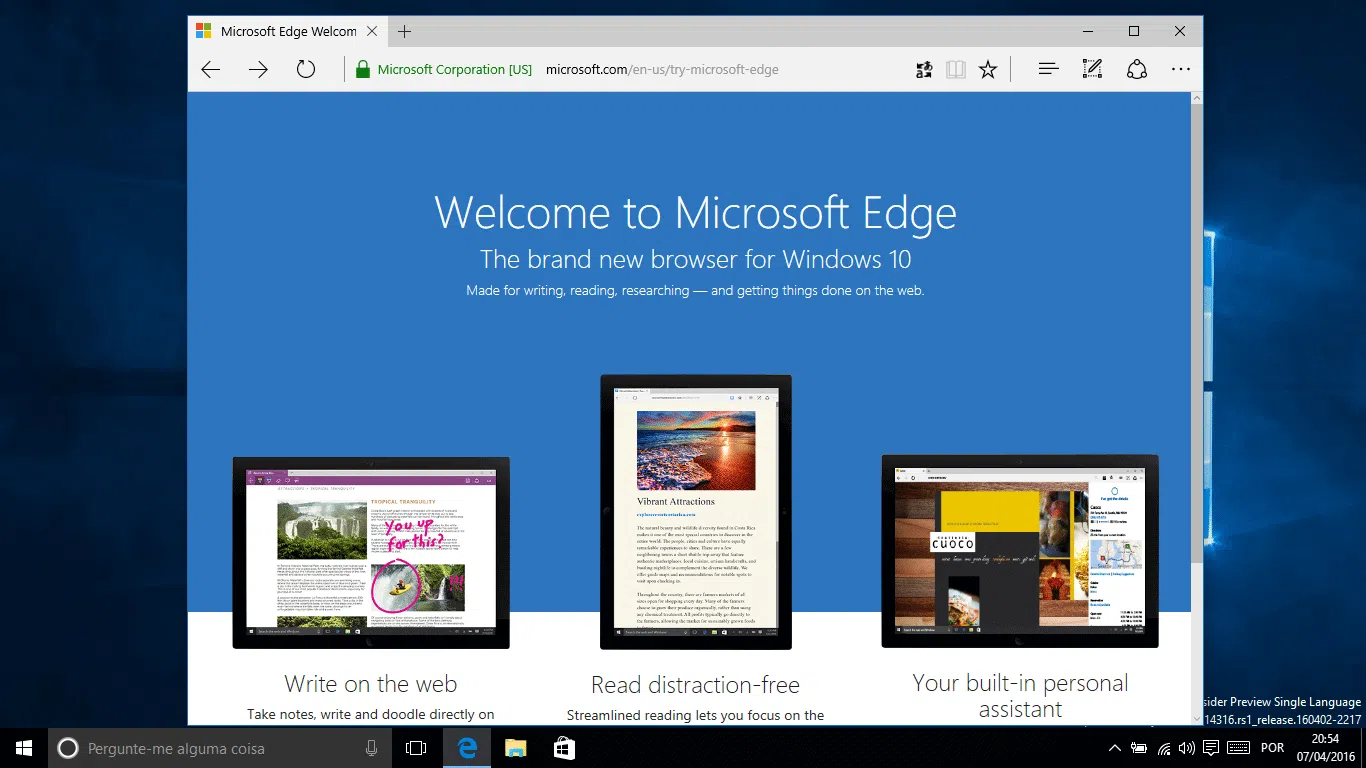Open the Windows Start menu
Viewport: 1366px width, 768px height.
point(24,747)
